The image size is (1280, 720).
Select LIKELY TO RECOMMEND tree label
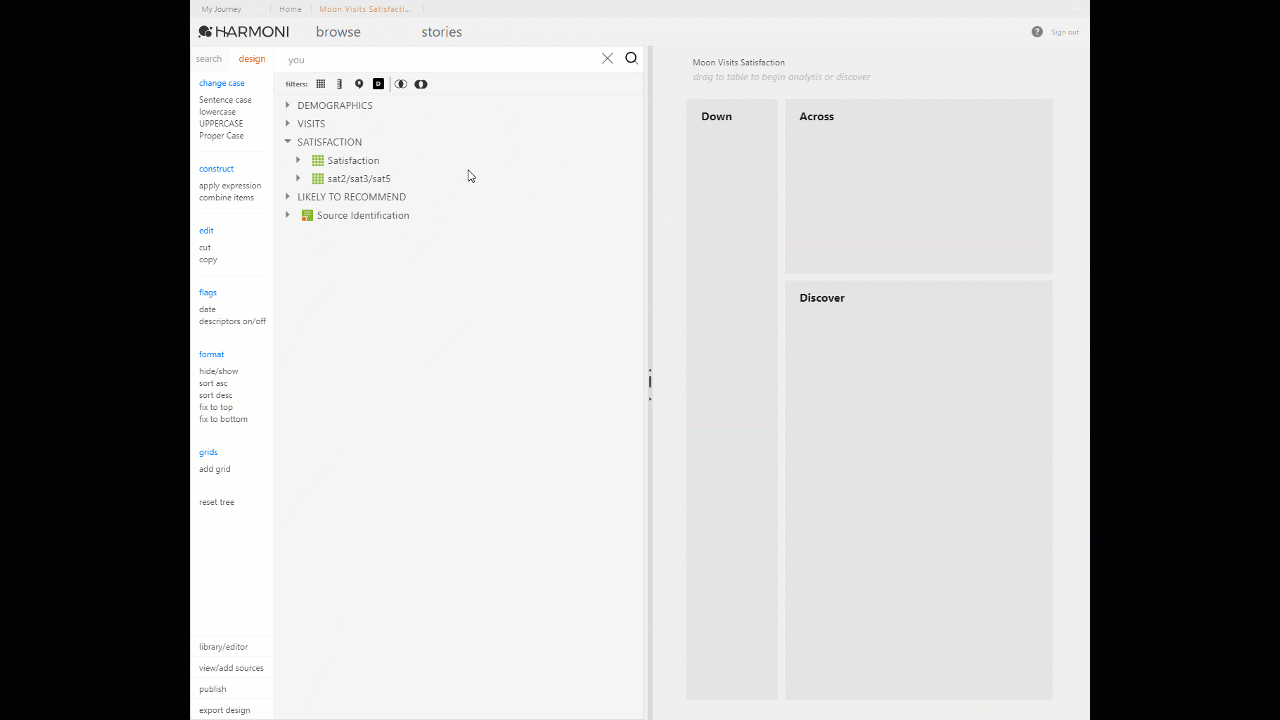[352, 197]
